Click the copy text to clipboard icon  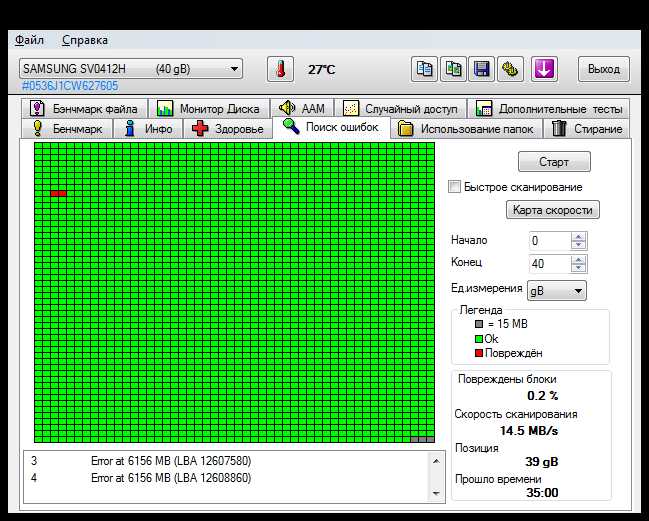pyautogui.click(x=424, y=69)
